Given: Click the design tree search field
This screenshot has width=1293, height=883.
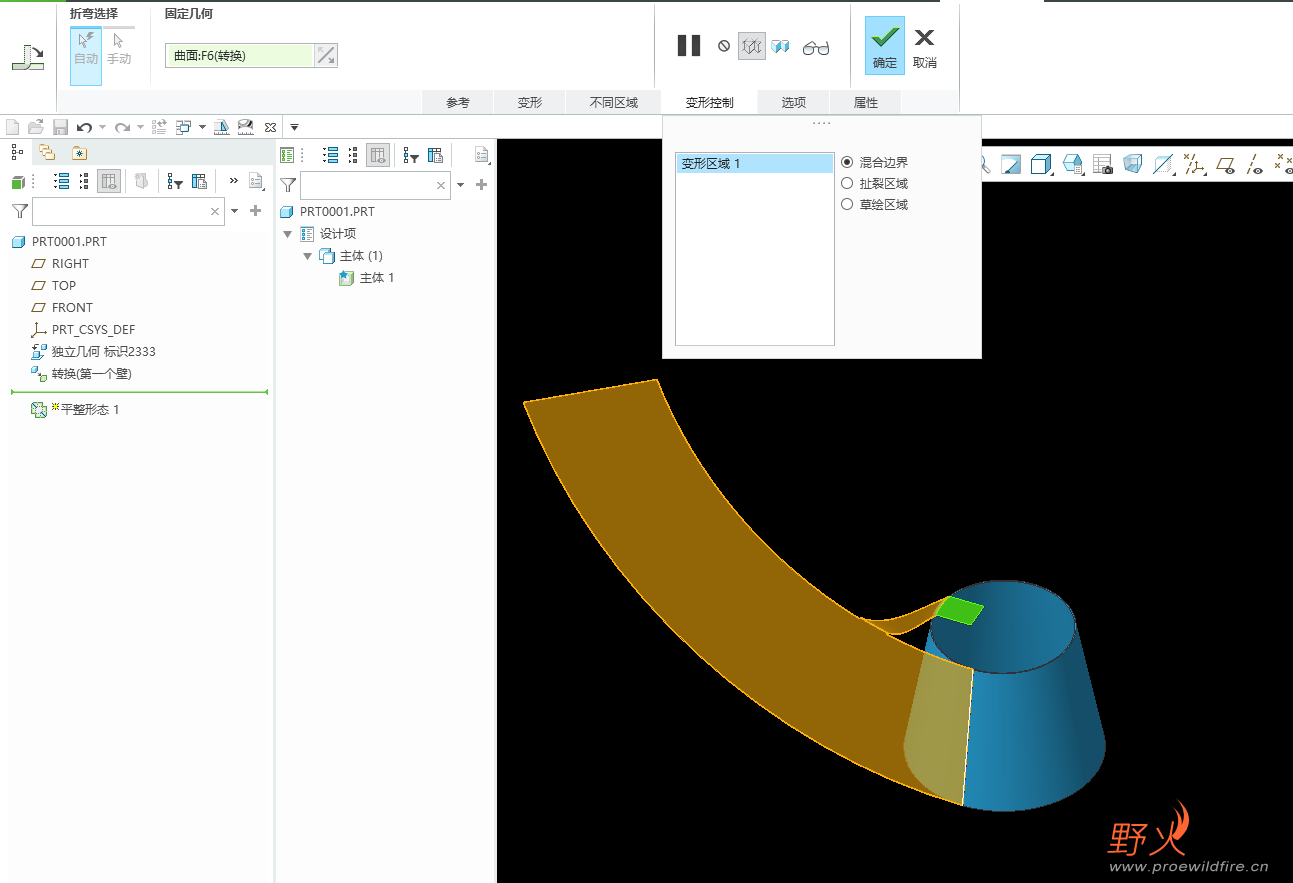Looking at the screenshot, I should click(376, 185).
